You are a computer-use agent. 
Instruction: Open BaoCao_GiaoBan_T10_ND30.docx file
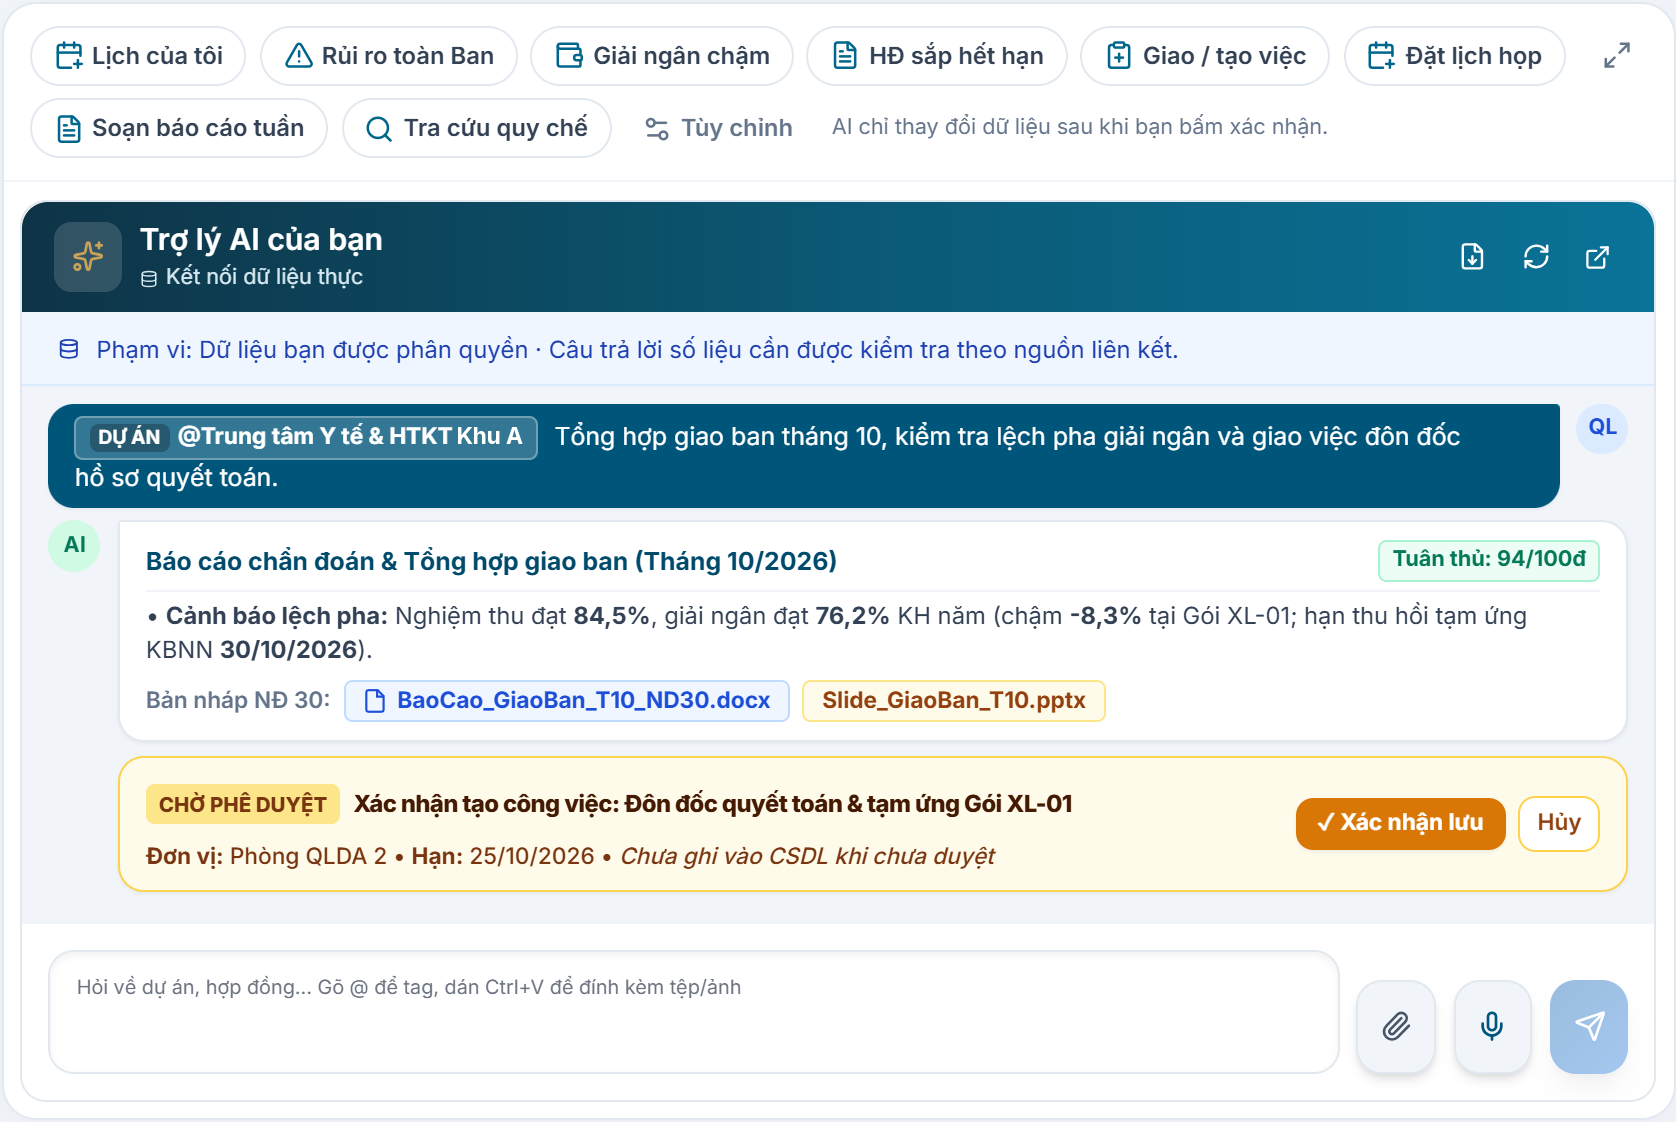click(567, 701)
